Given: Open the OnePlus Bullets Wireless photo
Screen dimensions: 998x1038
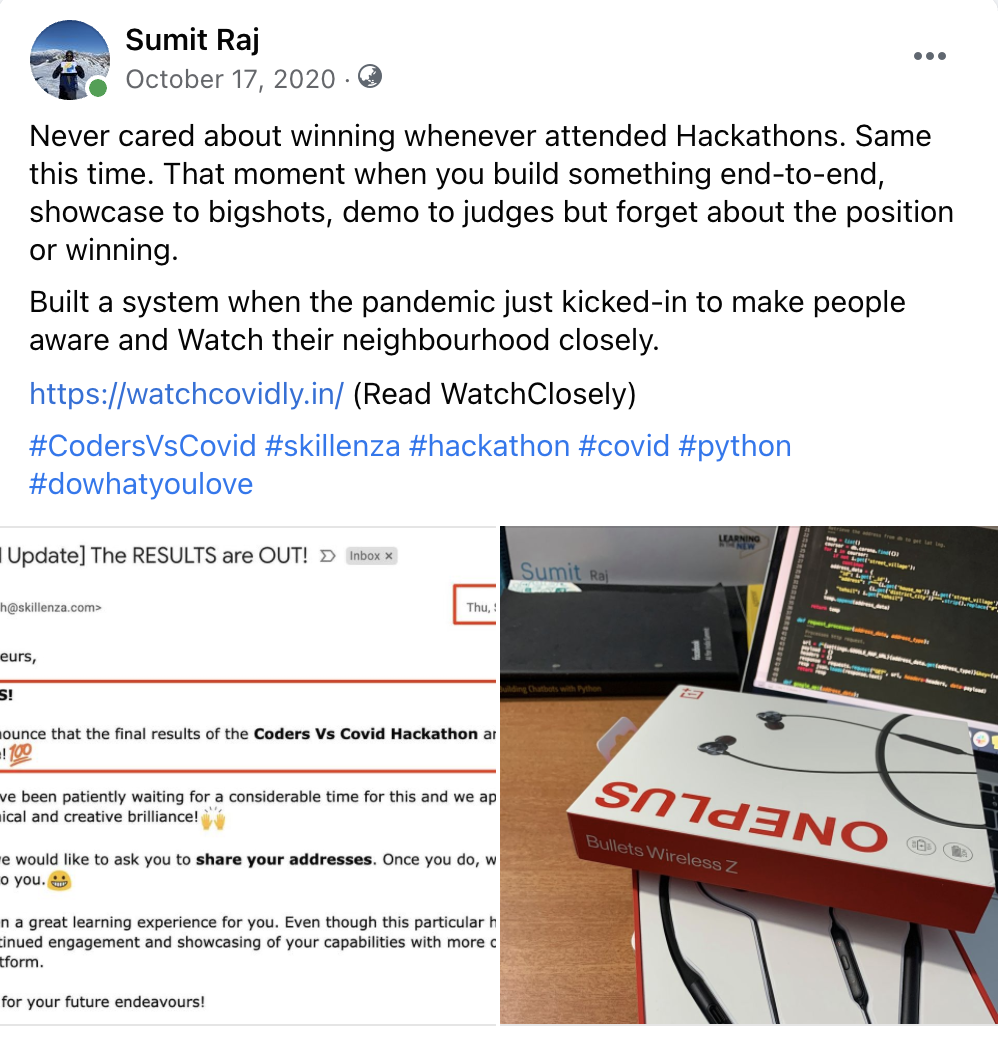Looking at the screenshot, I should 748,775.
